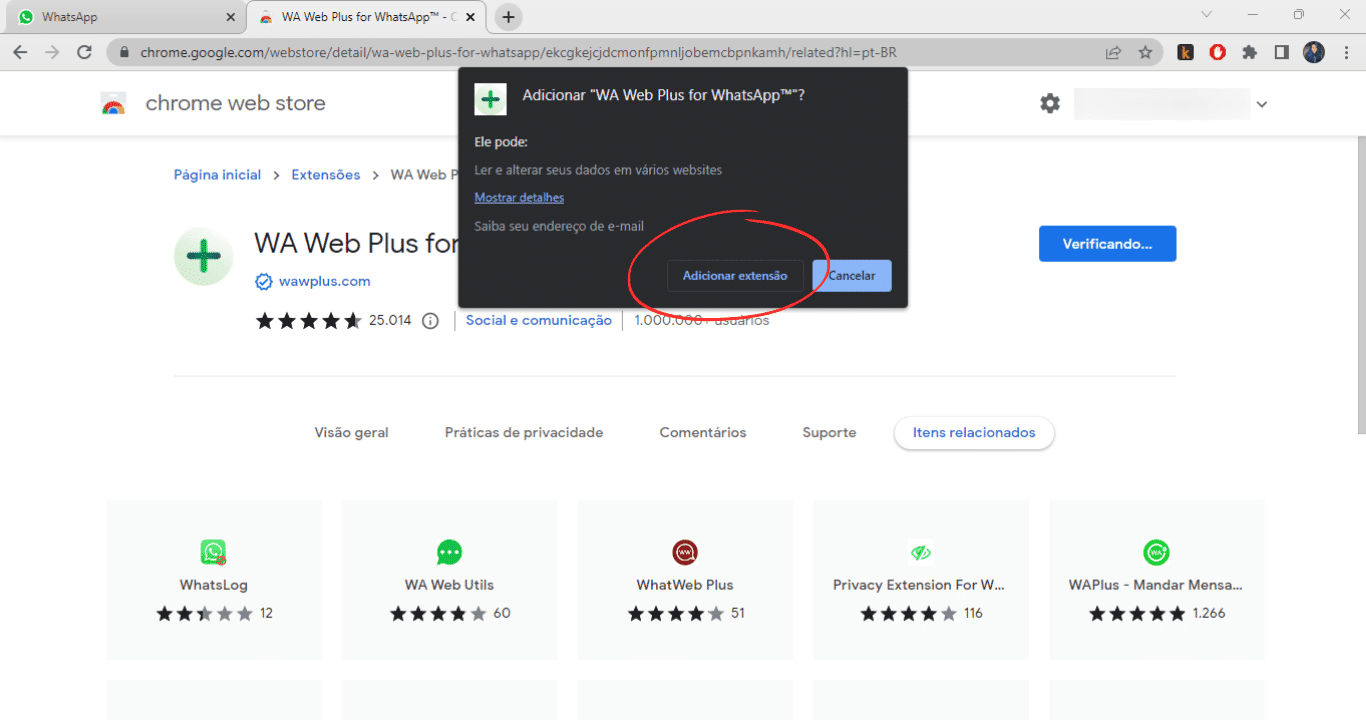Open the Social e comunicação category
The image size is (1366, 720).
[x=539, y=321]
